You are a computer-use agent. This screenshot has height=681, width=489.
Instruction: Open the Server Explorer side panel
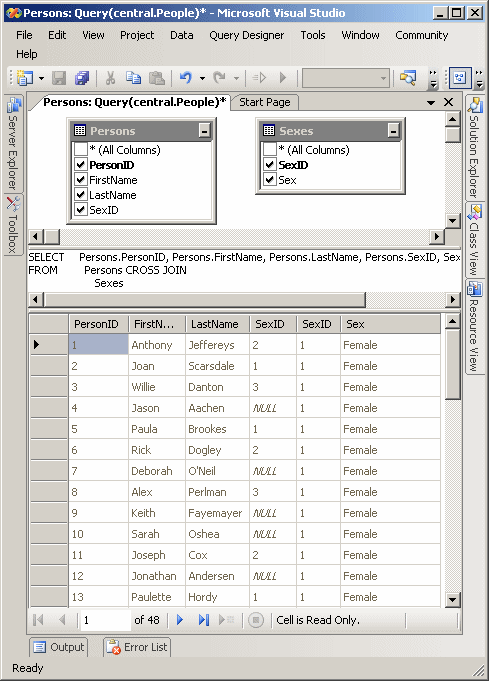tap(13, 144)
